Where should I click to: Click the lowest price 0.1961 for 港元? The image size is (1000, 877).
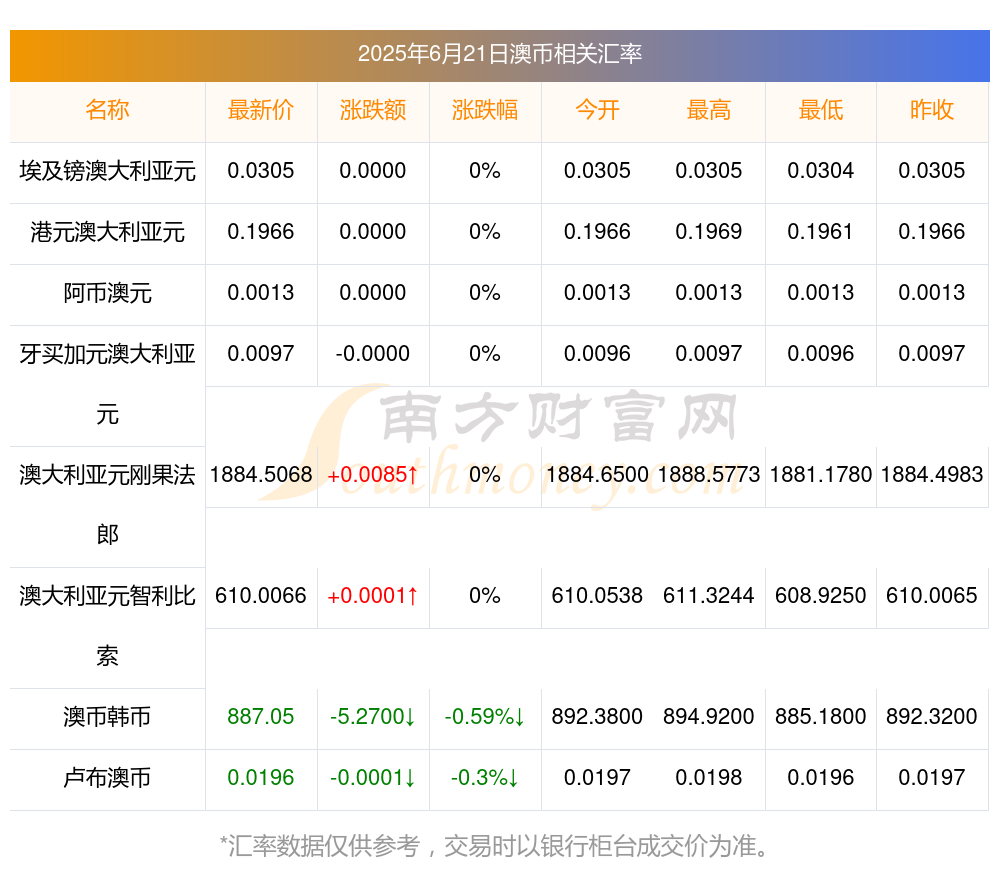tap(821, 232)
